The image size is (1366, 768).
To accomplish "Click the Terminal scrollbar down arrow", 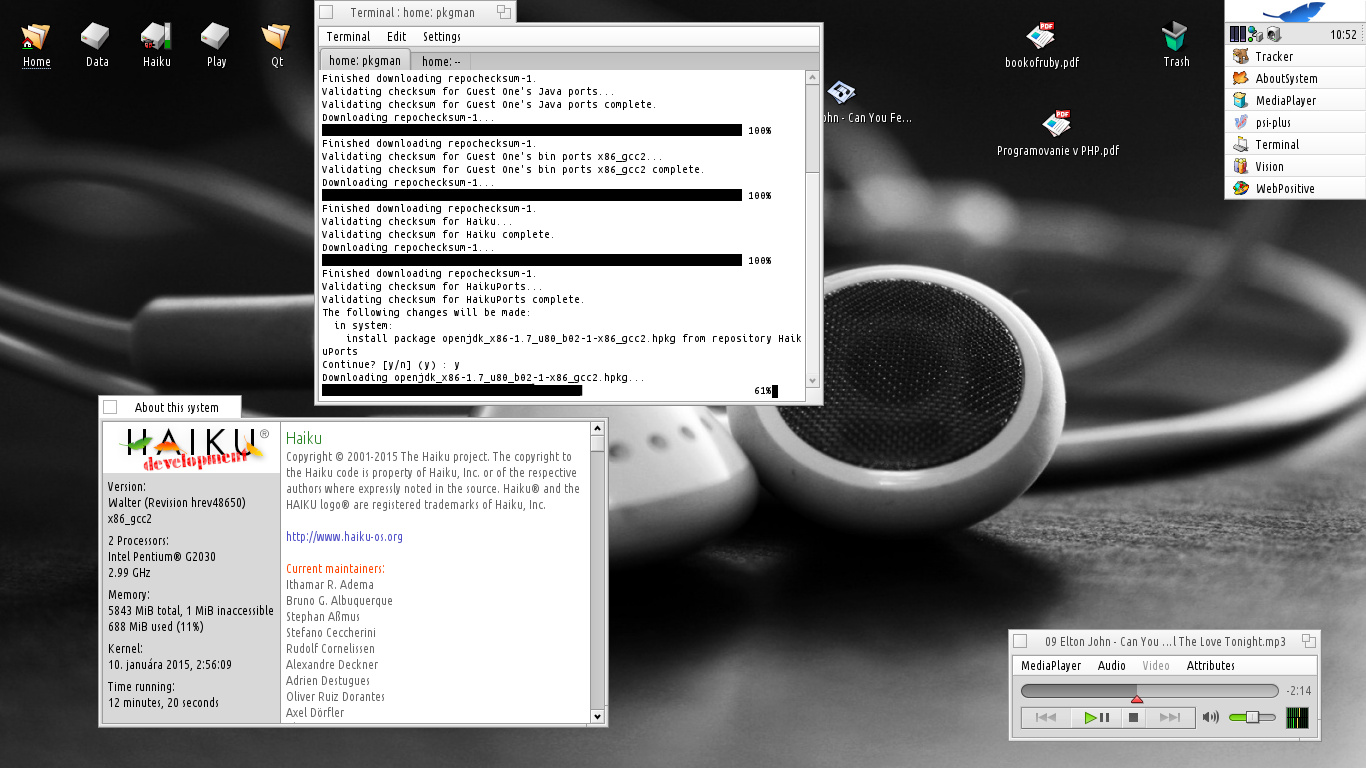I will pyautogui.click(x=812, y=381).
